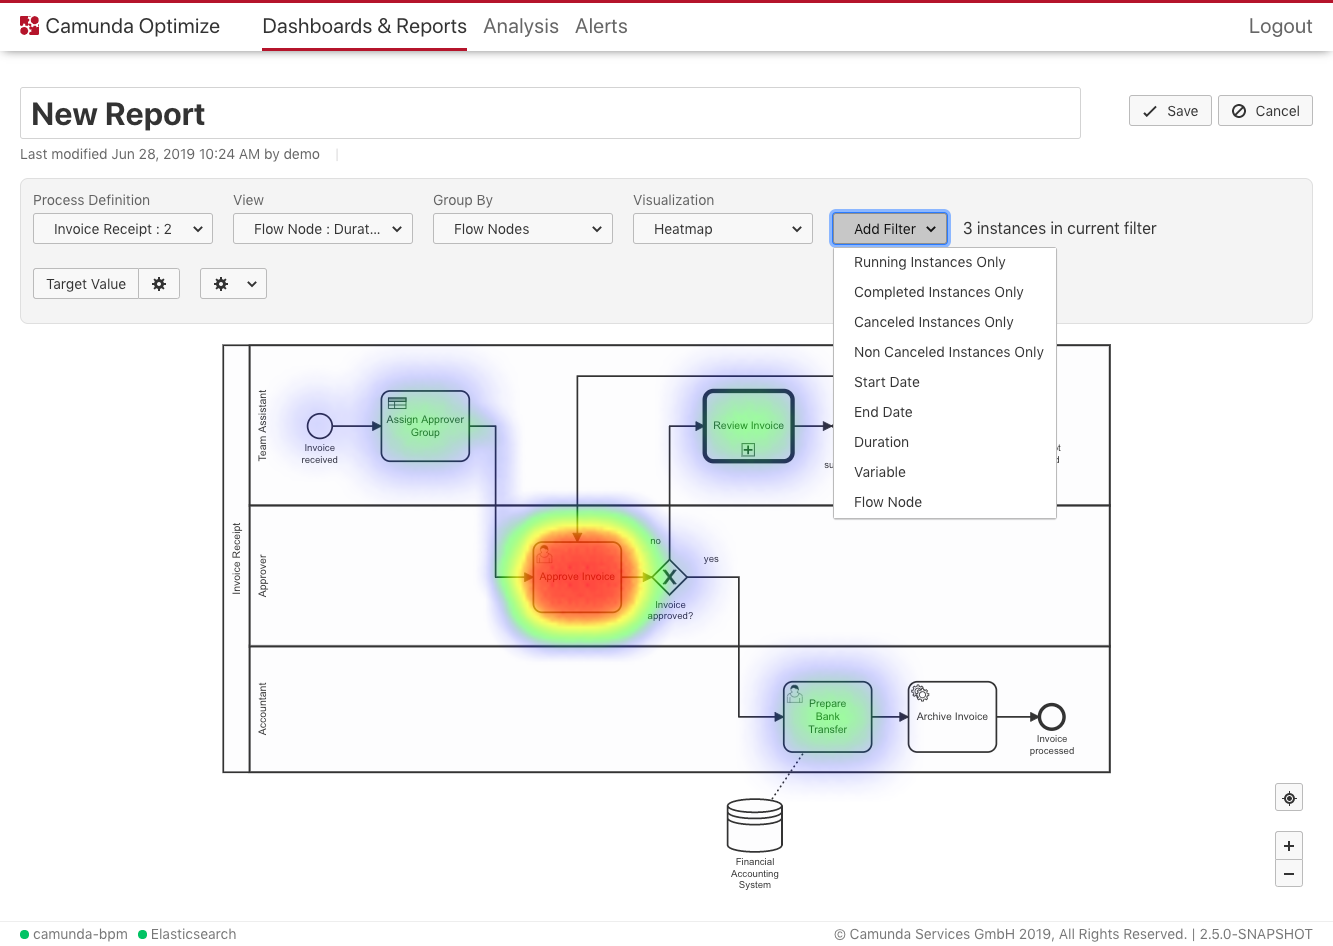Open the Group By dropdown
The height and width of the screenshot is (946, 1333).
point(523,229)
